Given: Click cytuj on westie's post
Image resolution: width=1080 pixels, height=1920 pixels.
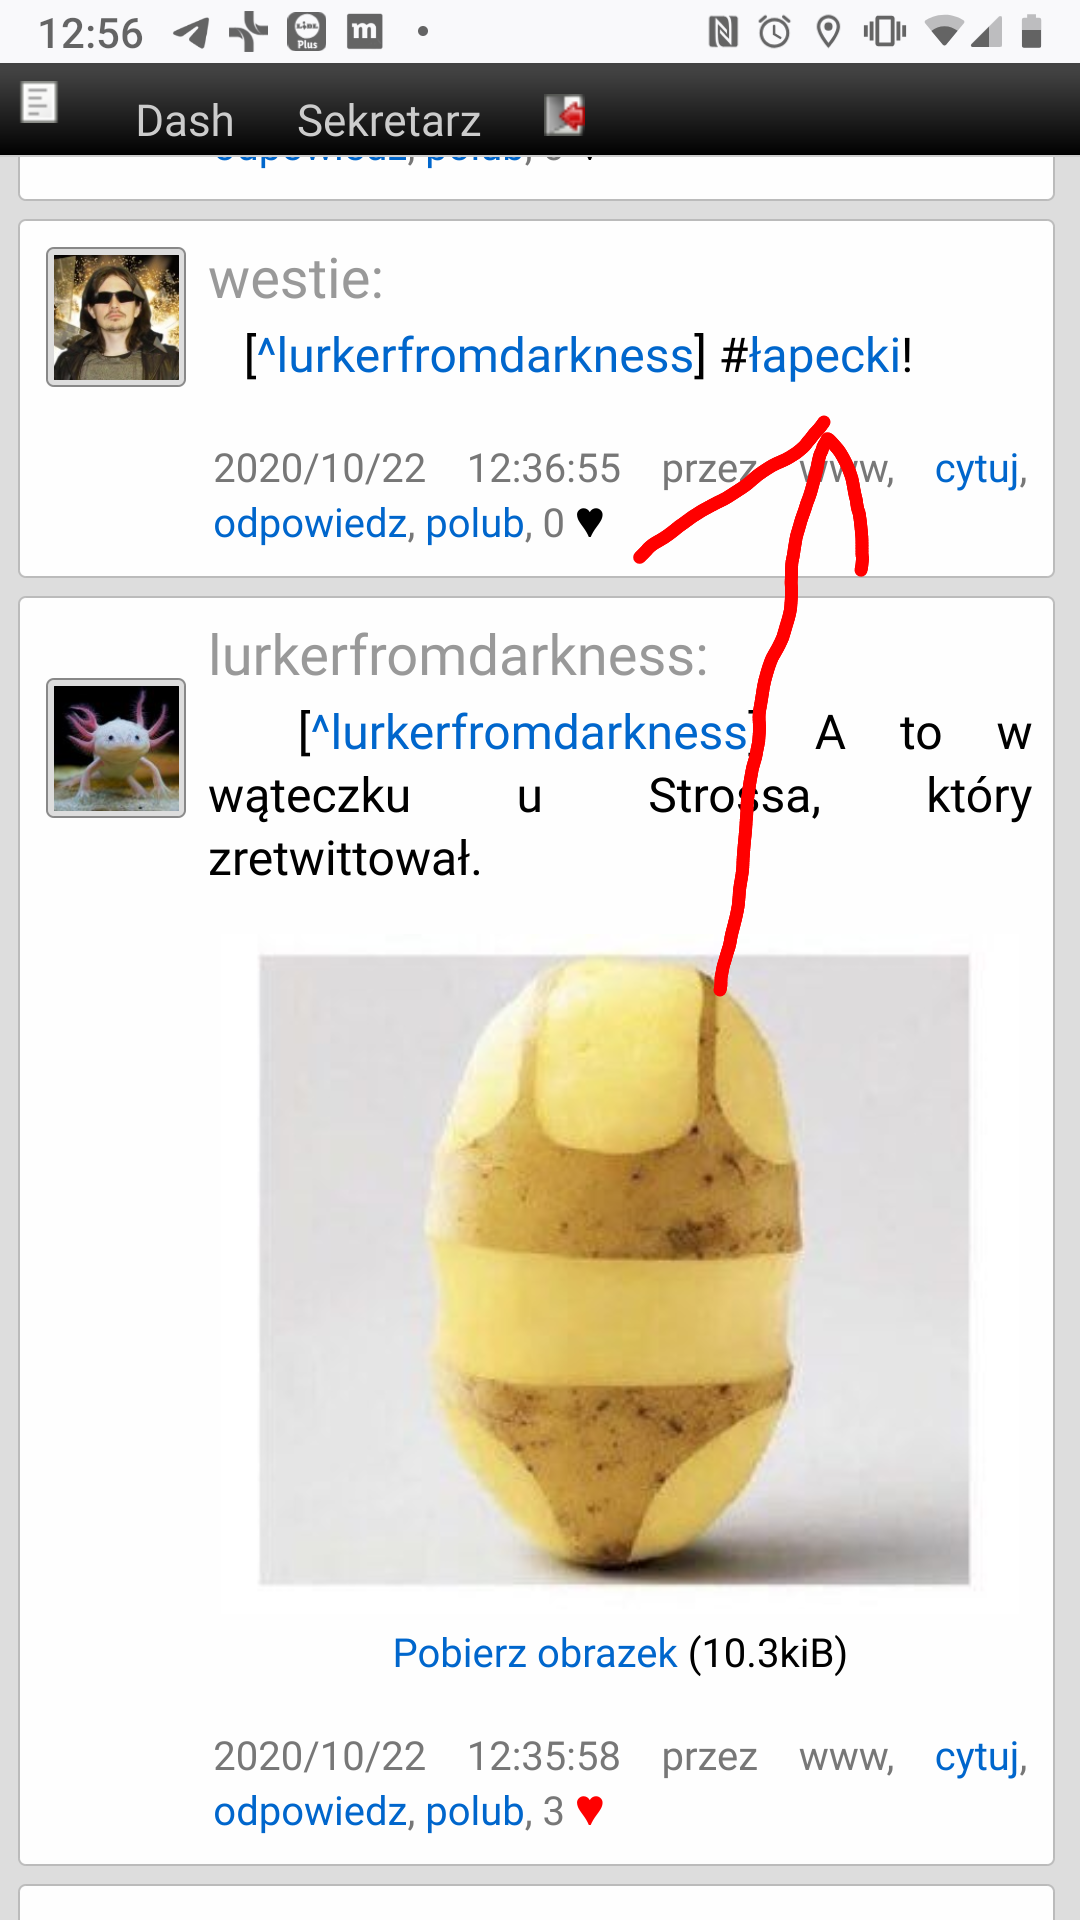Looking at the screenshot, I should 977,468.
